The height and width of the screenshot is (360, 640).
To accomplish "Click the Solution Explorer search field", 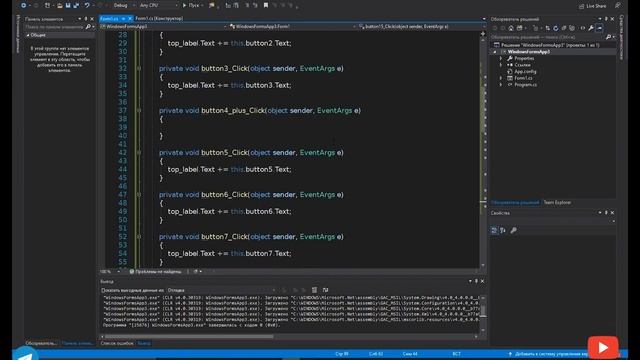I will 547,37.
